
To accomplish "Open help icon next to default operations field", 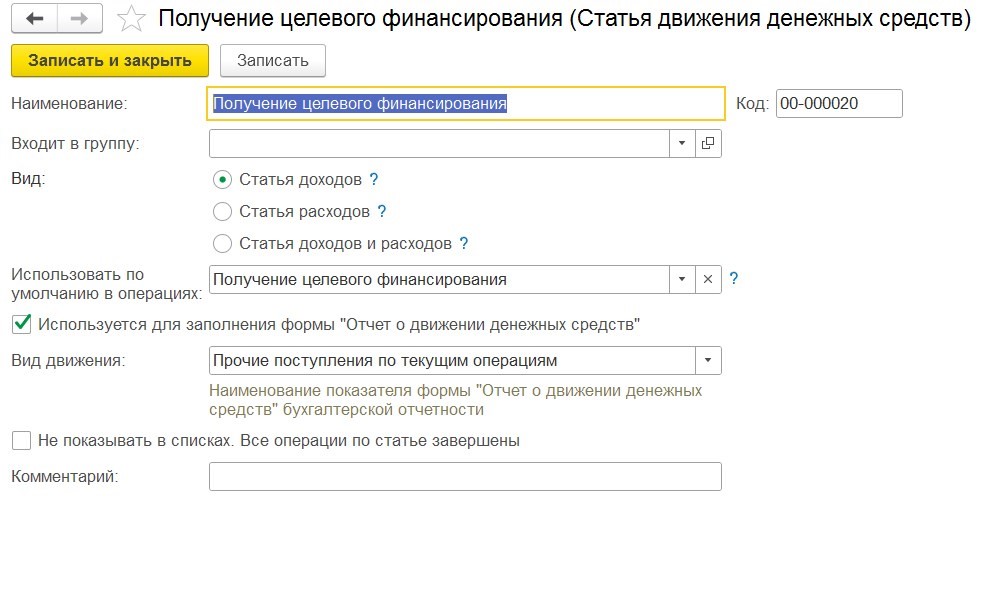I will [x=734, y=280].
